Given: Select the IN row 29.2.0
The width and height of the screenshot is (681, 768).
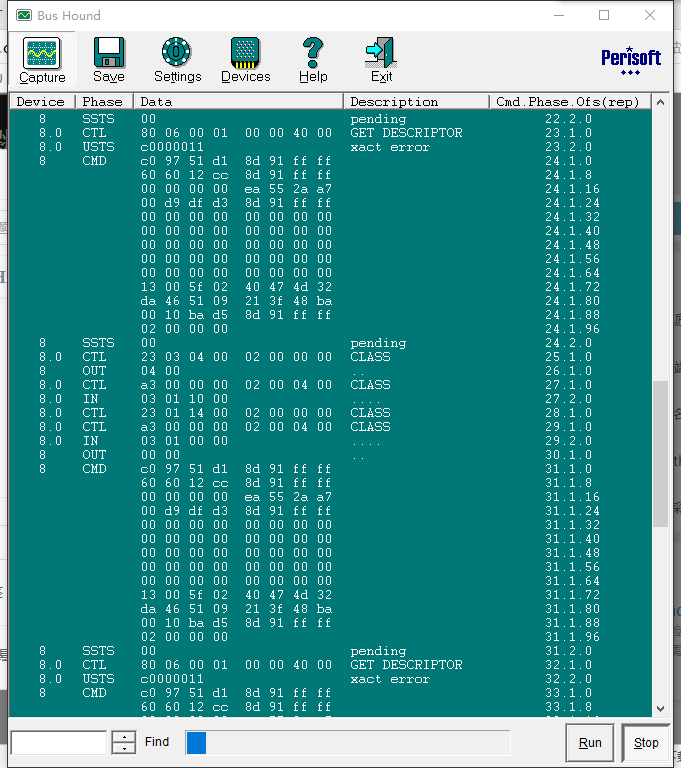Looking at the screenshot, I should click(x=331, y=441).
